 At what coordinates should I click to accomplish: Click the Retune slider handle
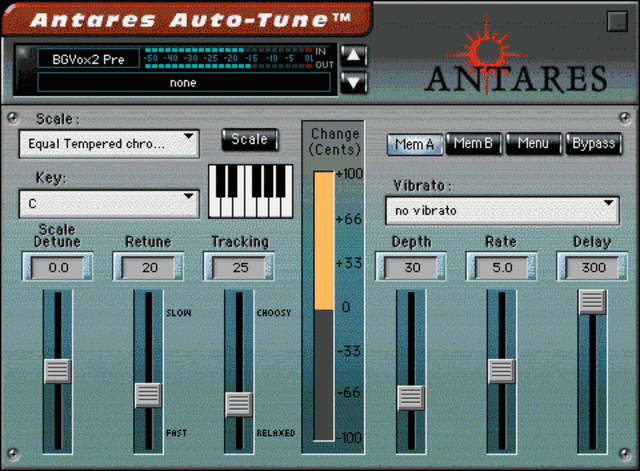pos(149,395)
